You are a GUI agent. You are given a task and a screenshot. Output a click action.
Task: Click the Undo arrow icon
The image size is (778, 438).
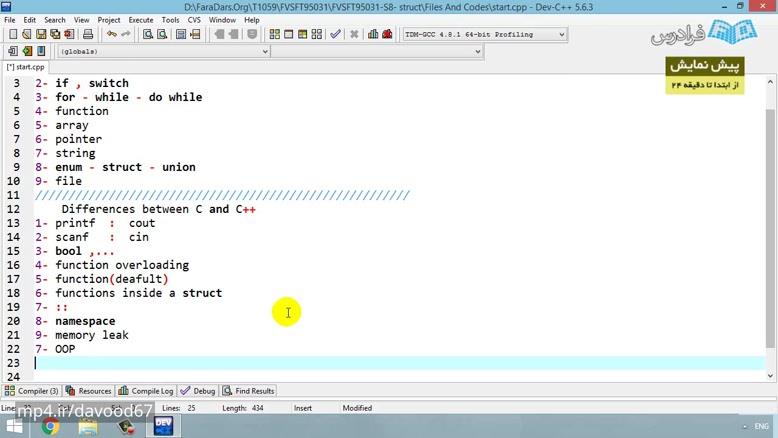pyautogui.click(x=110, y=34)
